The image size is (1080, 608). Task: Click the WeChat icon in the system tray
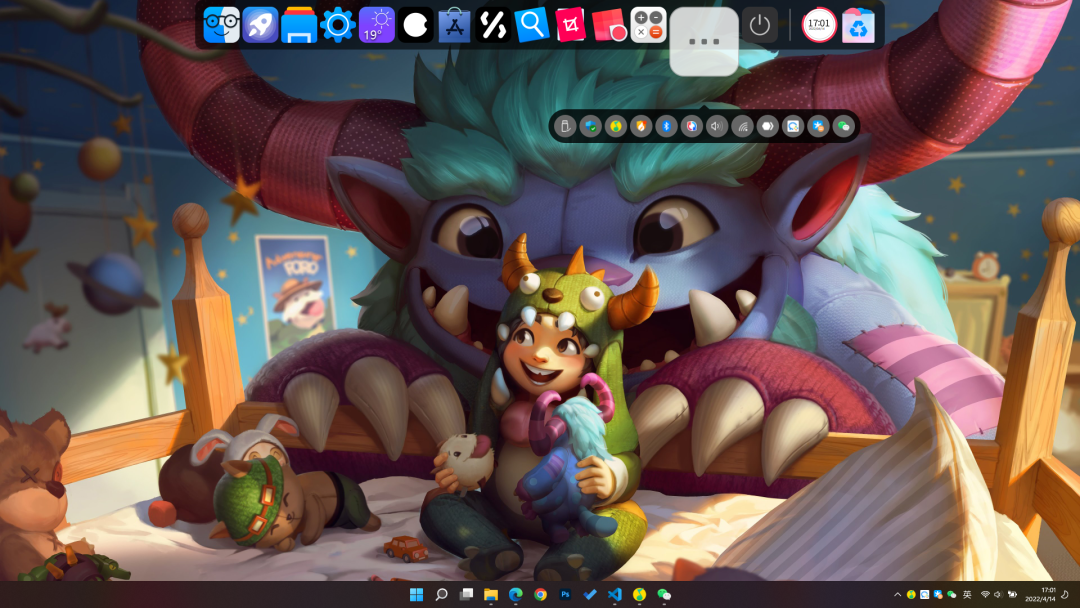pos(952,594)
